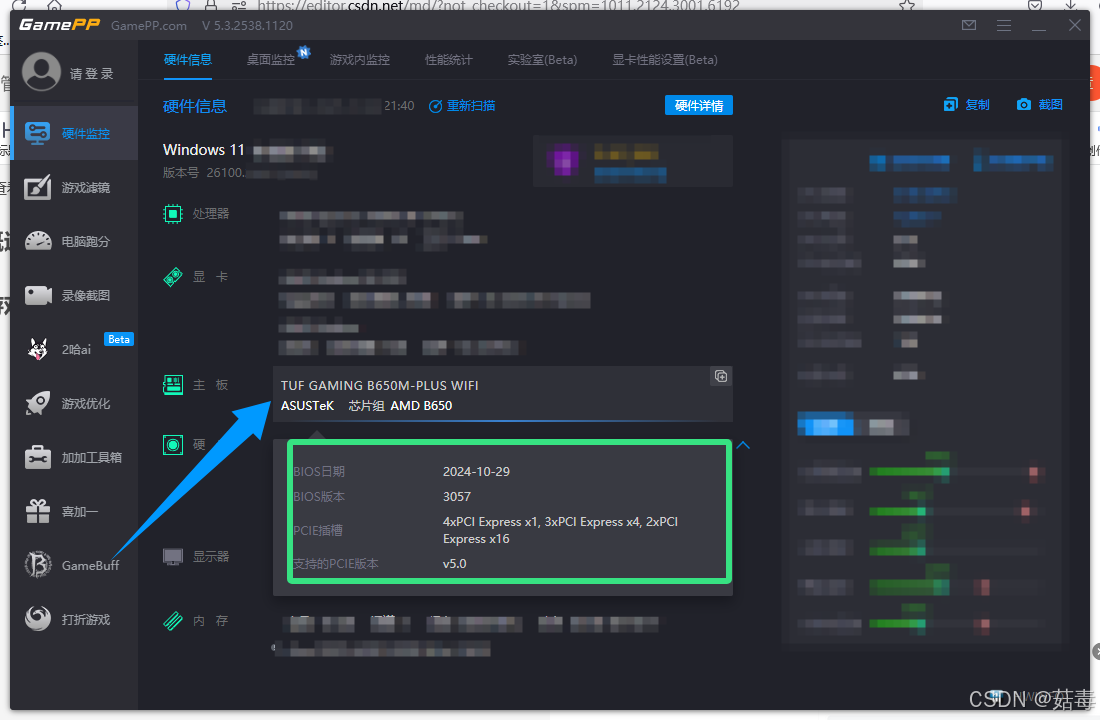Image resolution: width=1100 pixels, height=720 pixels.
Task: Click the browser address bar behind GamePP
Action: pyautogui.click(x=498, y=5)
